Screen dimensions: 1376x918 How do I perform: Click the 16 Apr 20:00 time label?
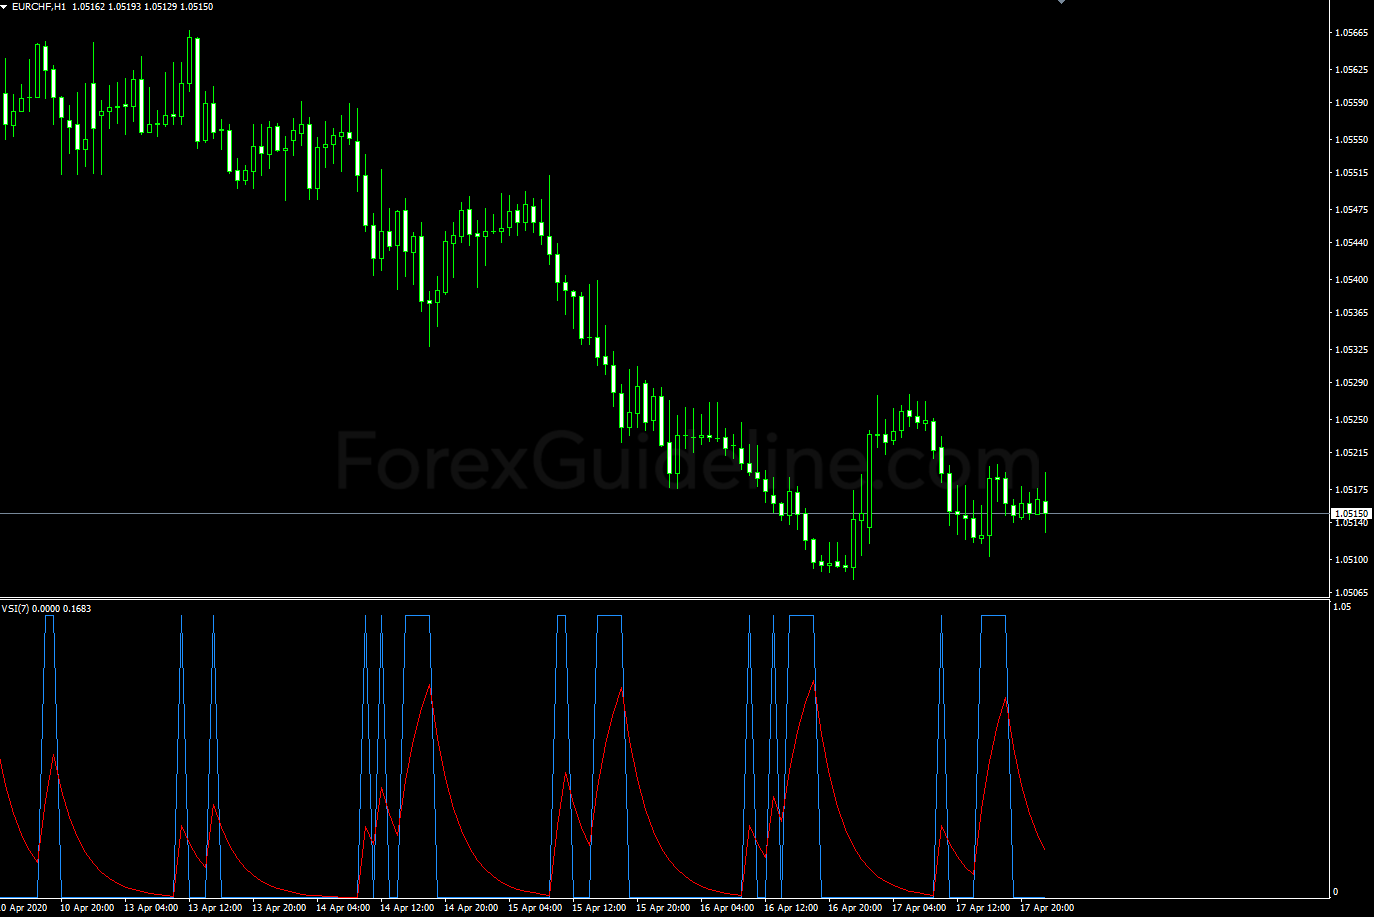[855, 908]
